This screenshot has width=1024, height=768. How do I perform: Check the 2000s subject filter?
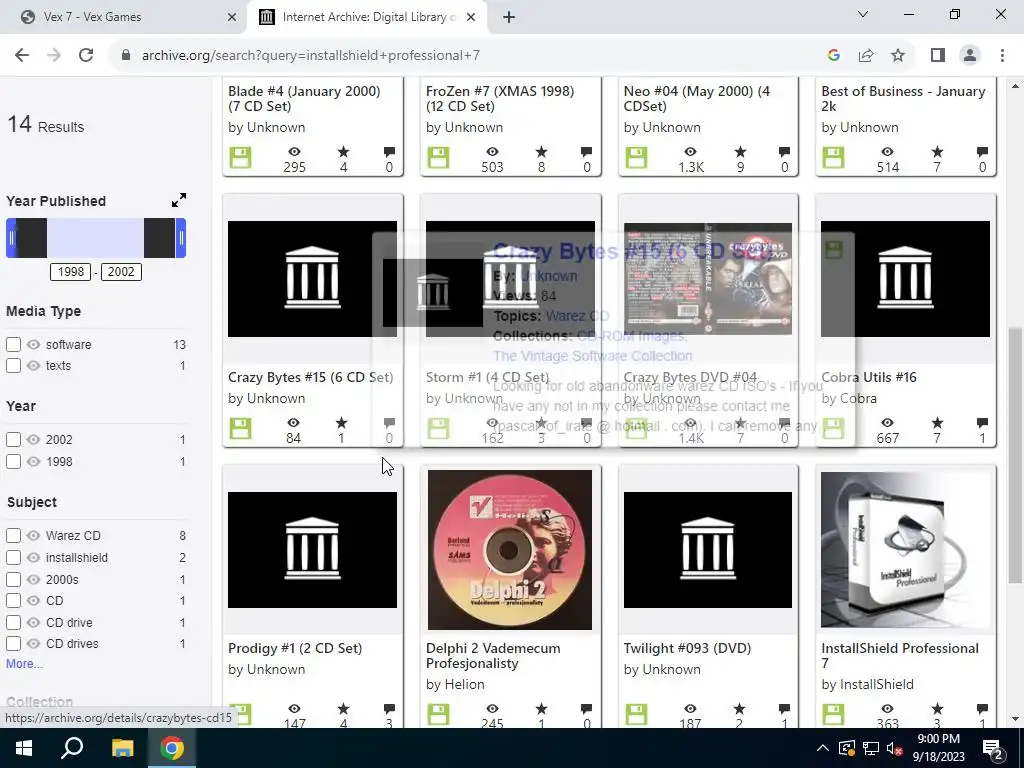pyautogui.click(x=13, y=579)
